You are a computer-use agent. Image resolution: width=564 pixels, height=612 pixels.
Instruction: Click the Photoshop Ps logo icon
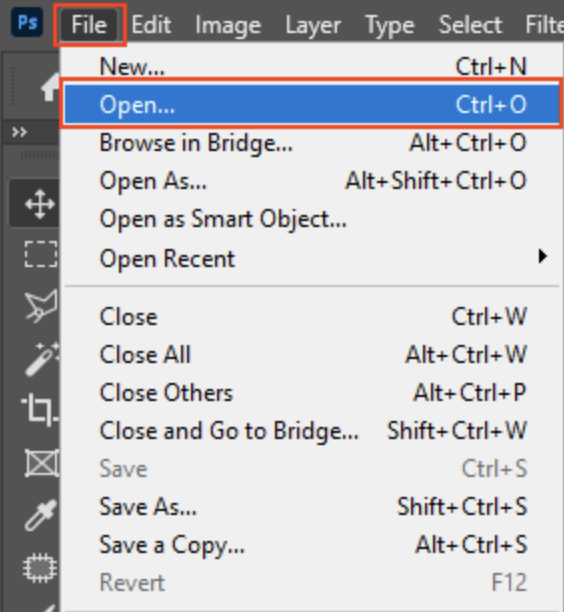point(27,23)
